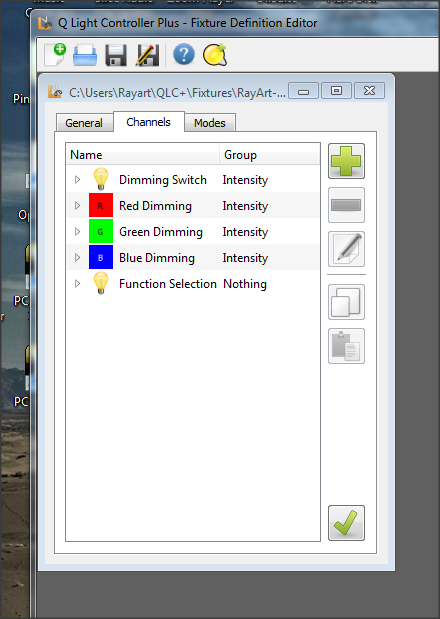
Task: Save the fixture with floppy disk icon
Action: (116, 55)
